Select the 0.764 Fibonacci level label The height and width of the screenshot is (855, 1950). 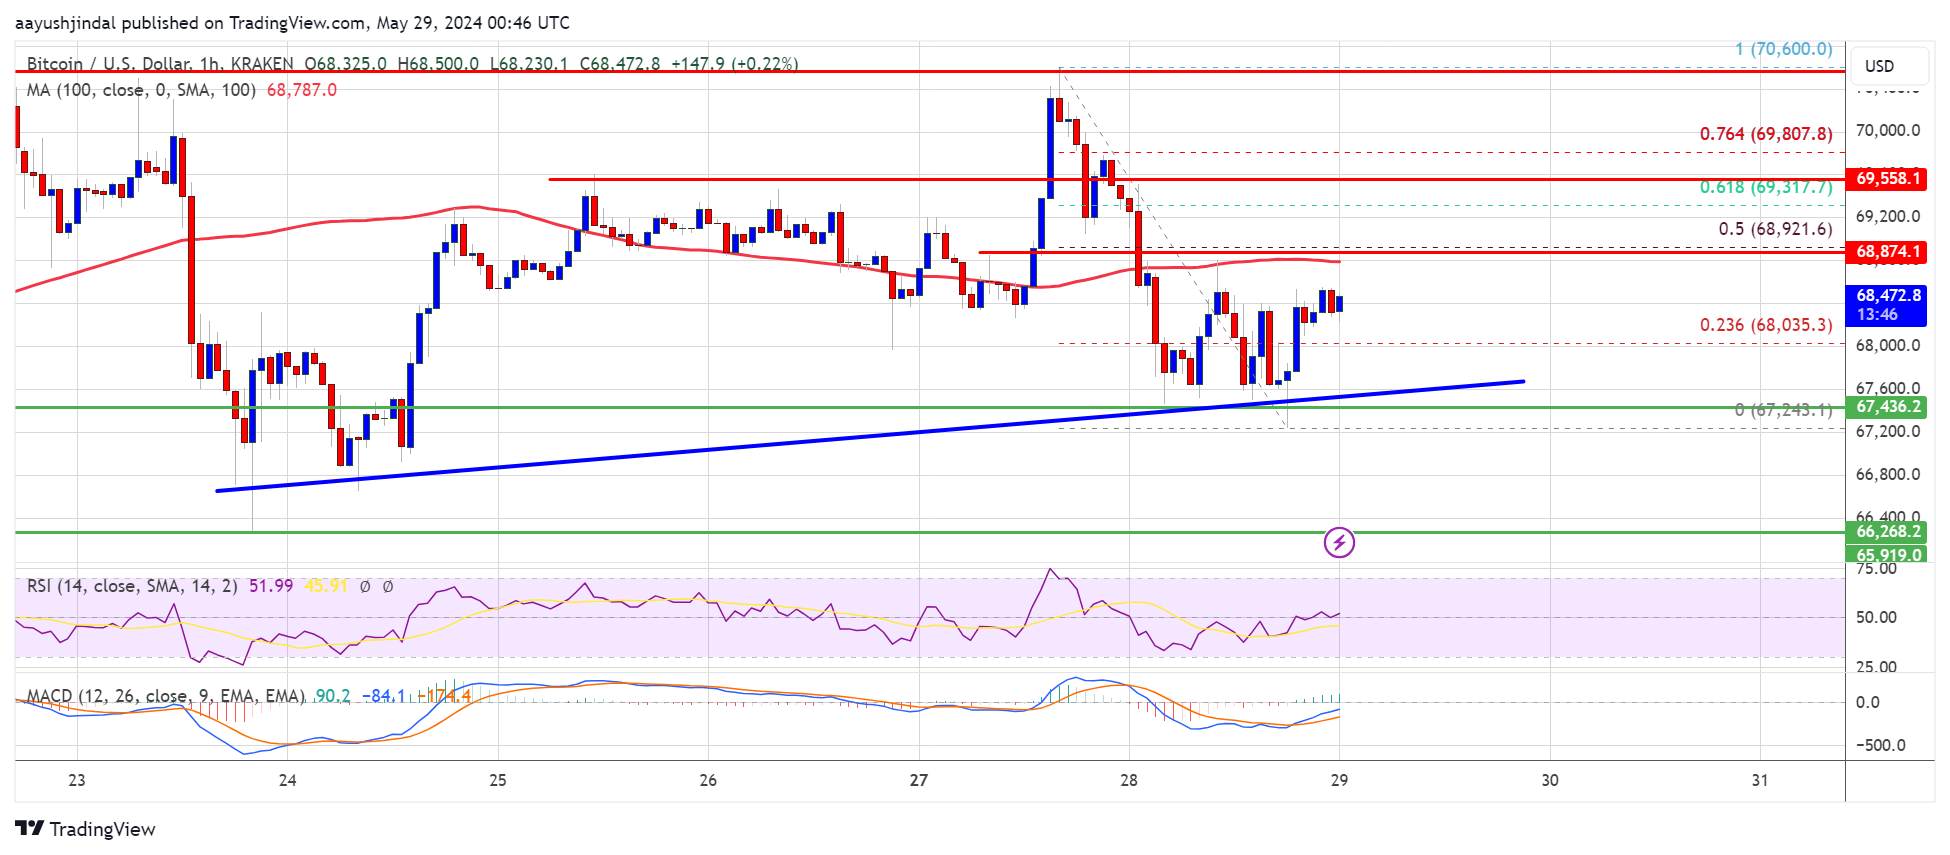coord(1765,134)
